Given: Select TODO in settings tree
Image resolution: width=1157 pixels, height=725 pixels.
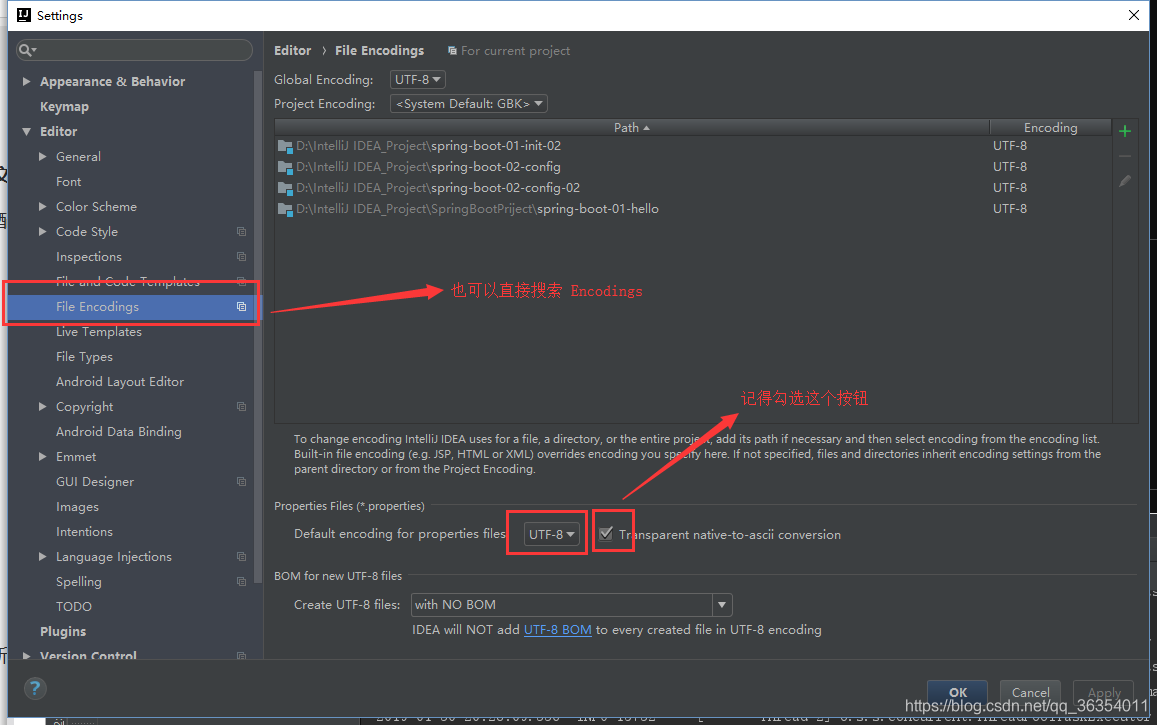Looking at the screenshot, I should click(74, 607).
